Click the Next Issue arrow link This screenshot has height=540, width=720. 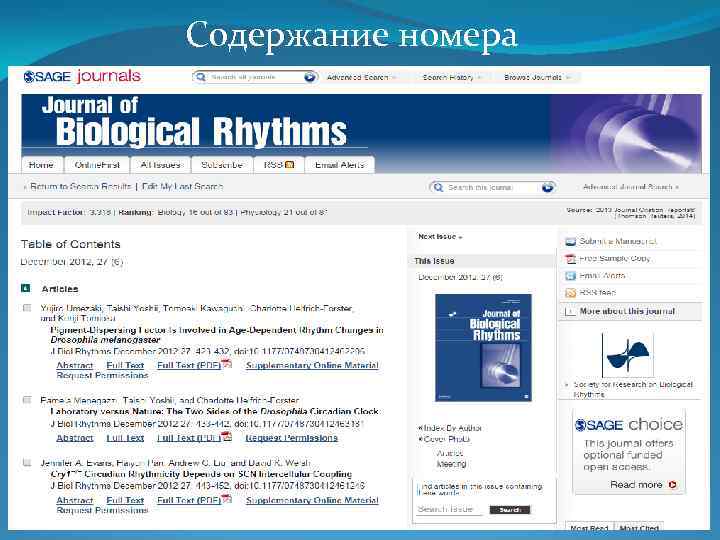pos(440,236)
